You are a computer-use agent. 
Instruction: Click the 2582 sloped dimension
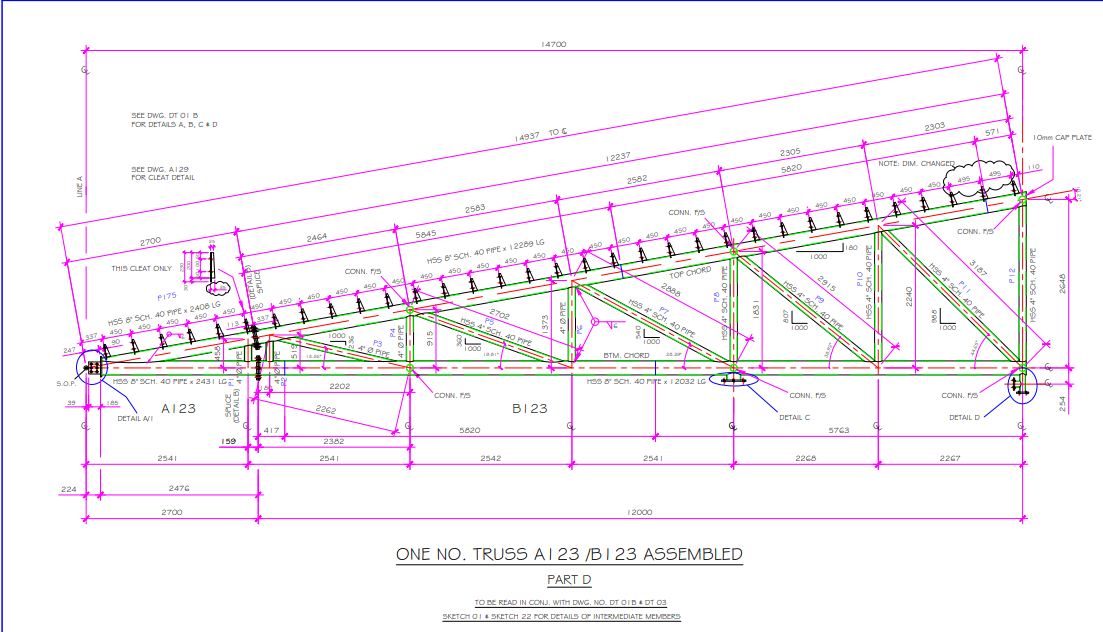[x=637, y=180]
